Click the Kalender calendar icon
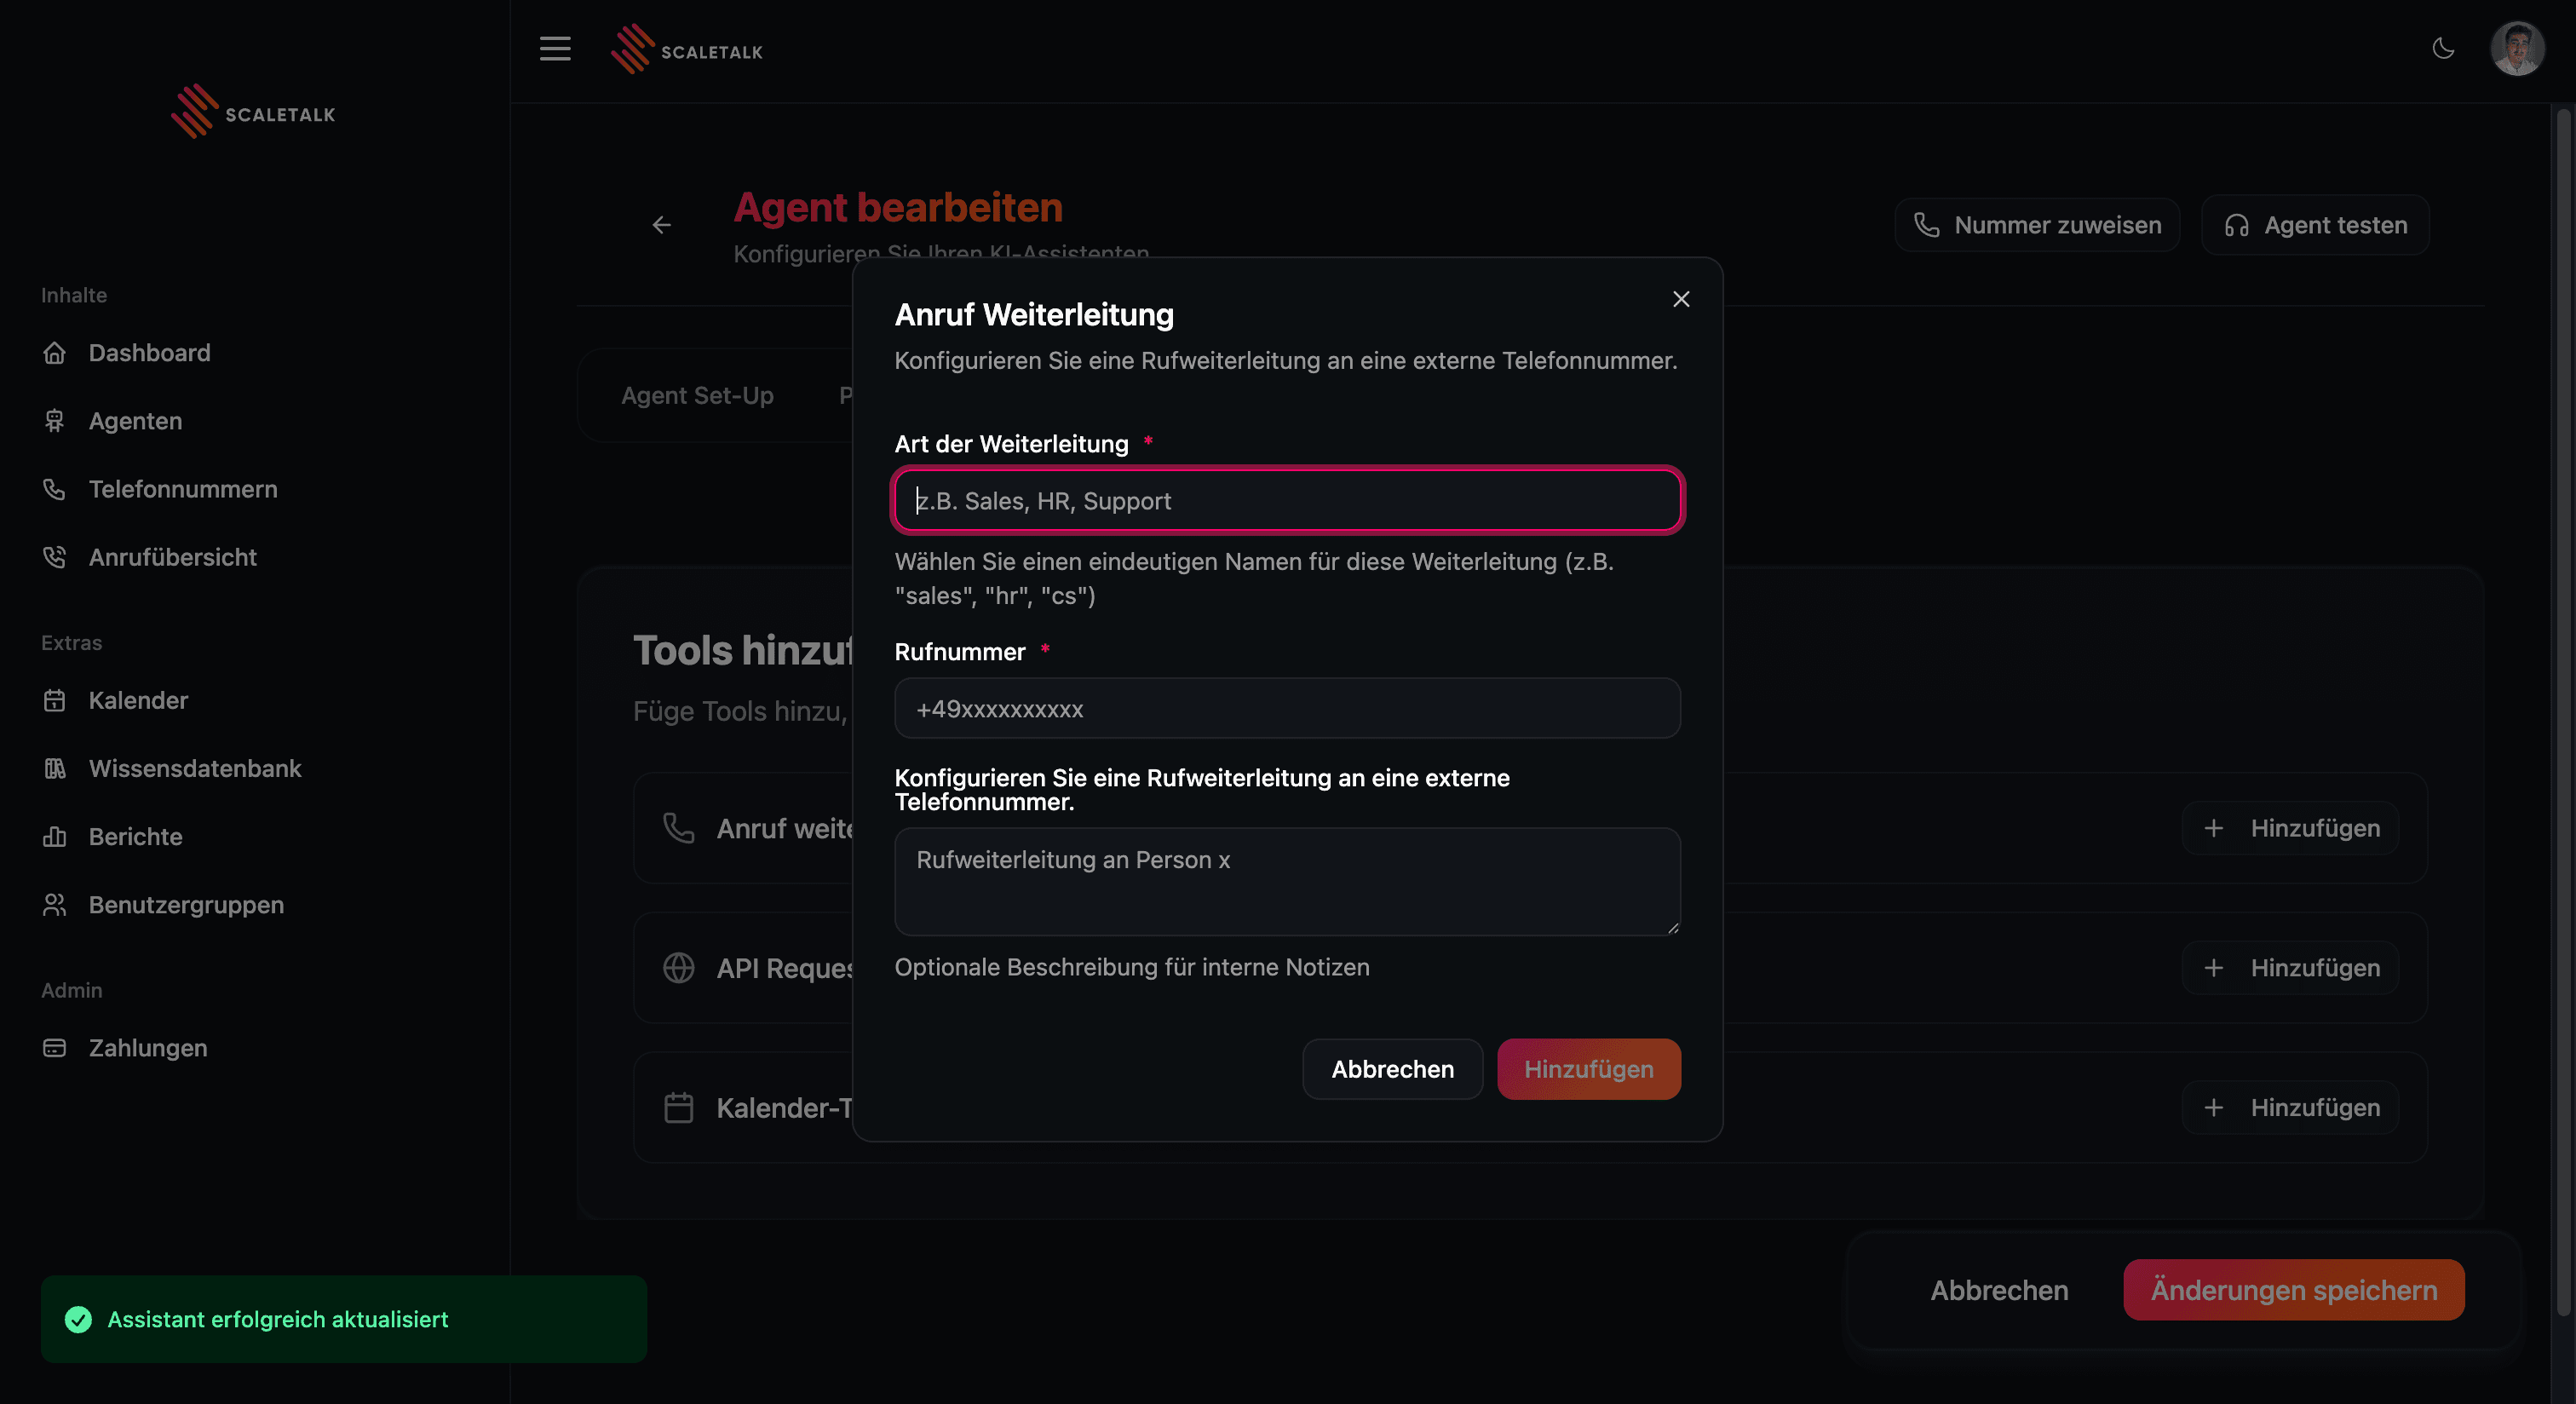 click(x=55, y=700)
